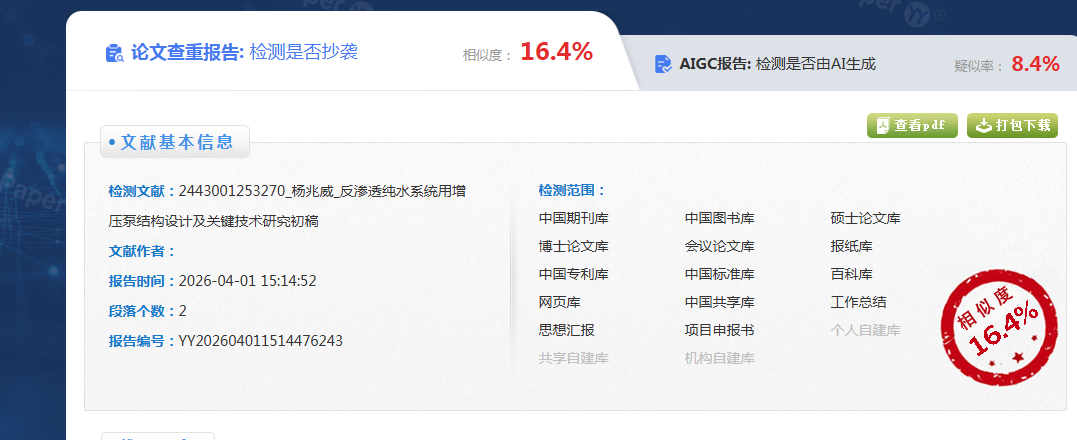Click the red 16.4% similarity value
Screen dimensions: 1077x440
(556, 51)
